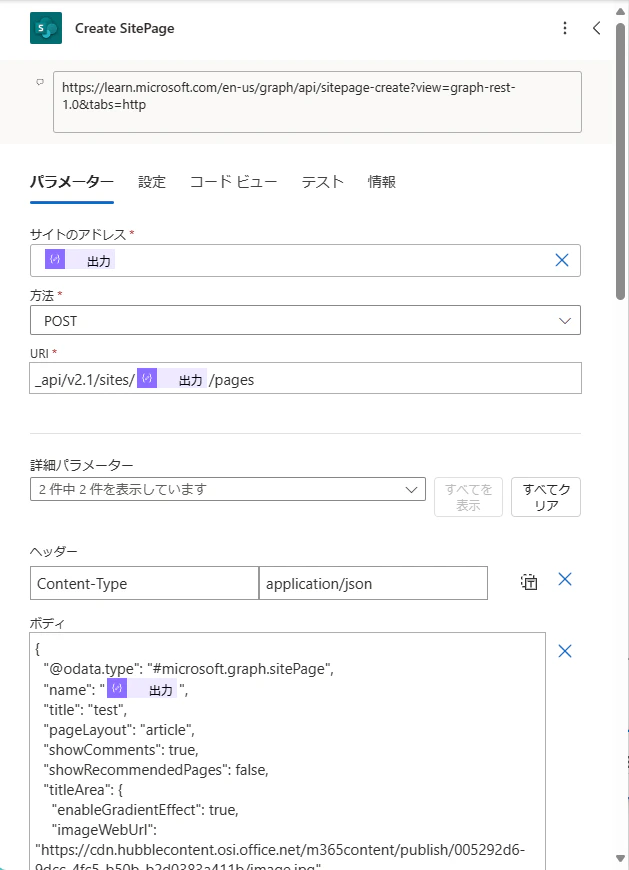Edit the application/json header value field
Screen dimensions: 629x870
click(x=373, y=583)
